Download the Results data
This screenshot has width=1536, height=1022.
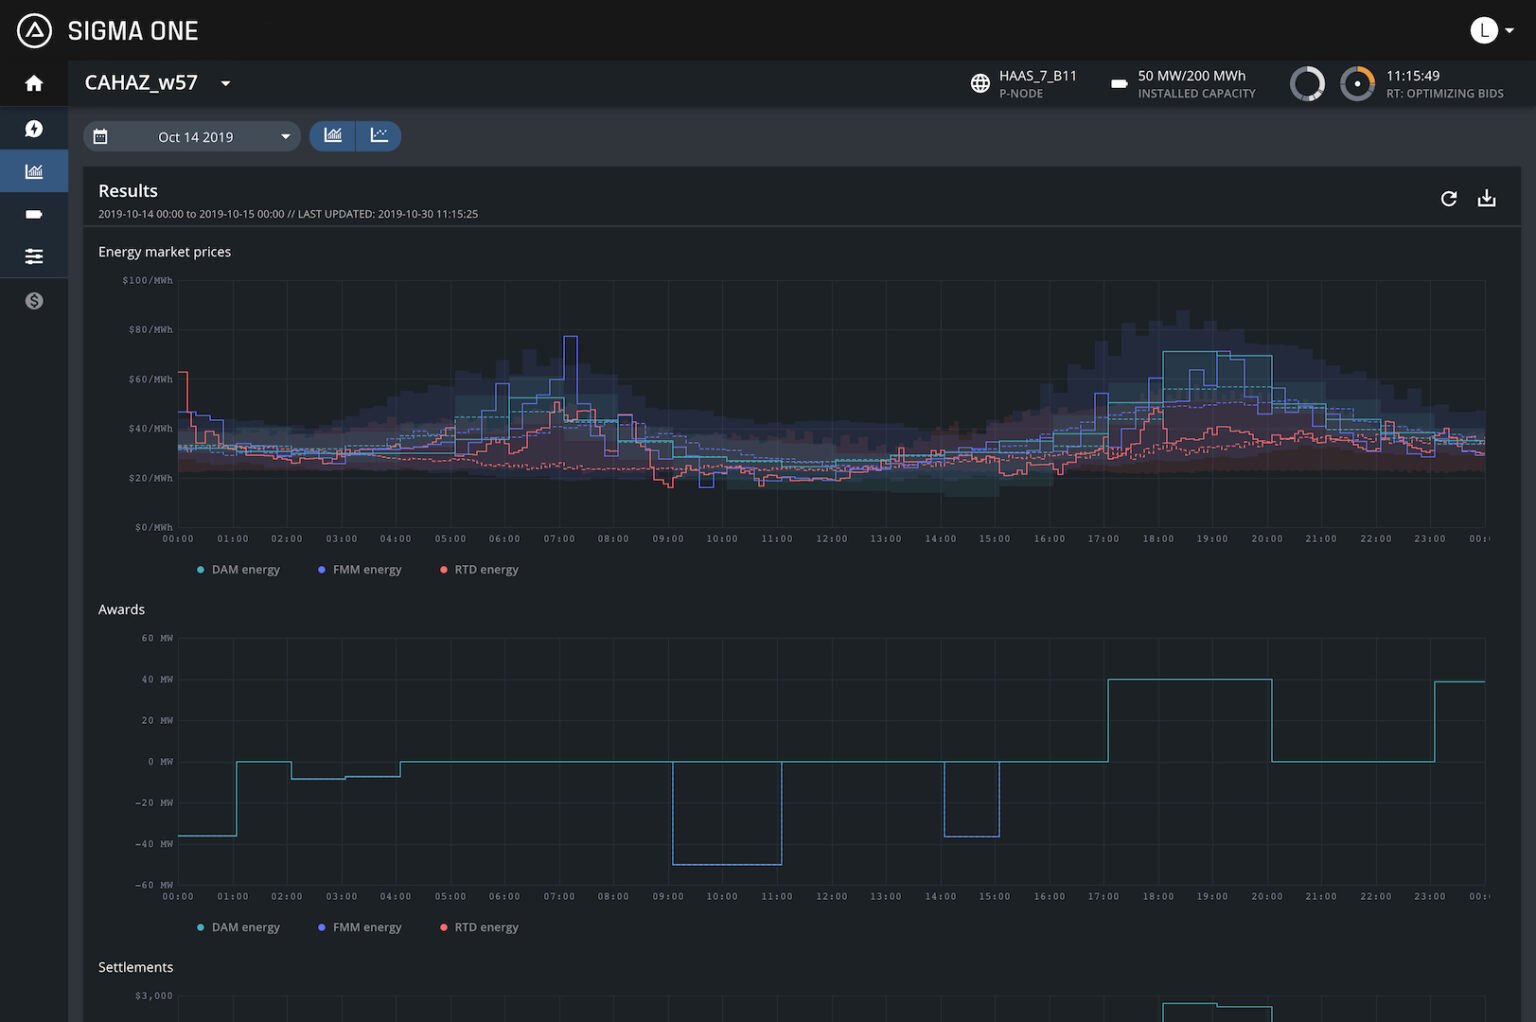tap(1487, 198)
